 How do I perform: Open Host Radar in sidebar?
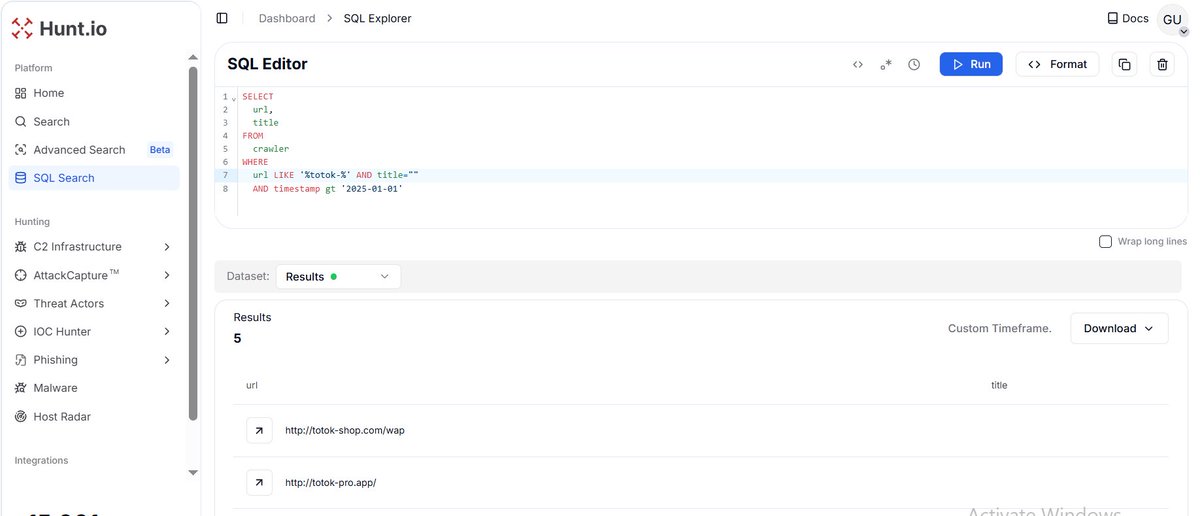[x=96, y=416]
